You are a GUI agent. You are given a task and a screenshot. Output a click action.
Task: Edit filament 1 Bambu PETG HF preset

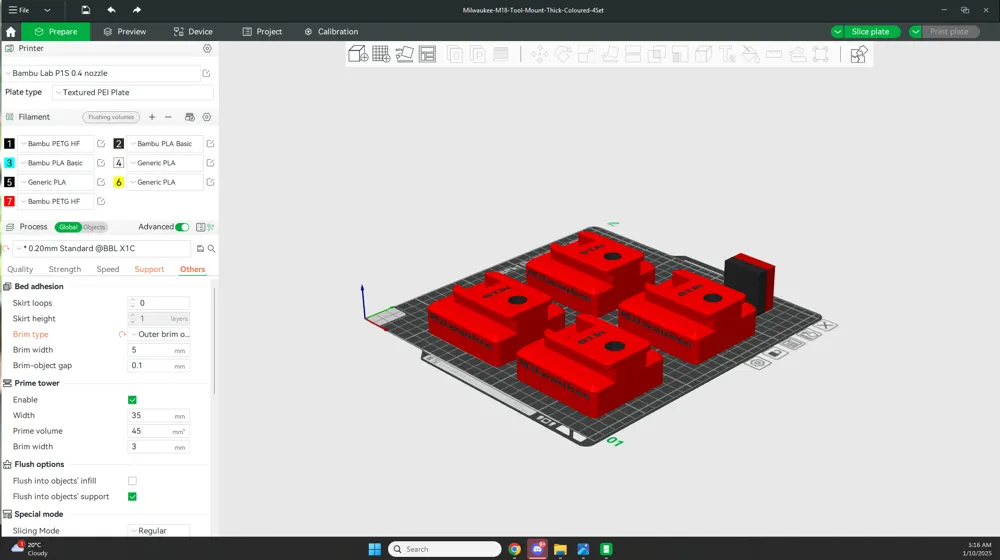tap(101, 144)
